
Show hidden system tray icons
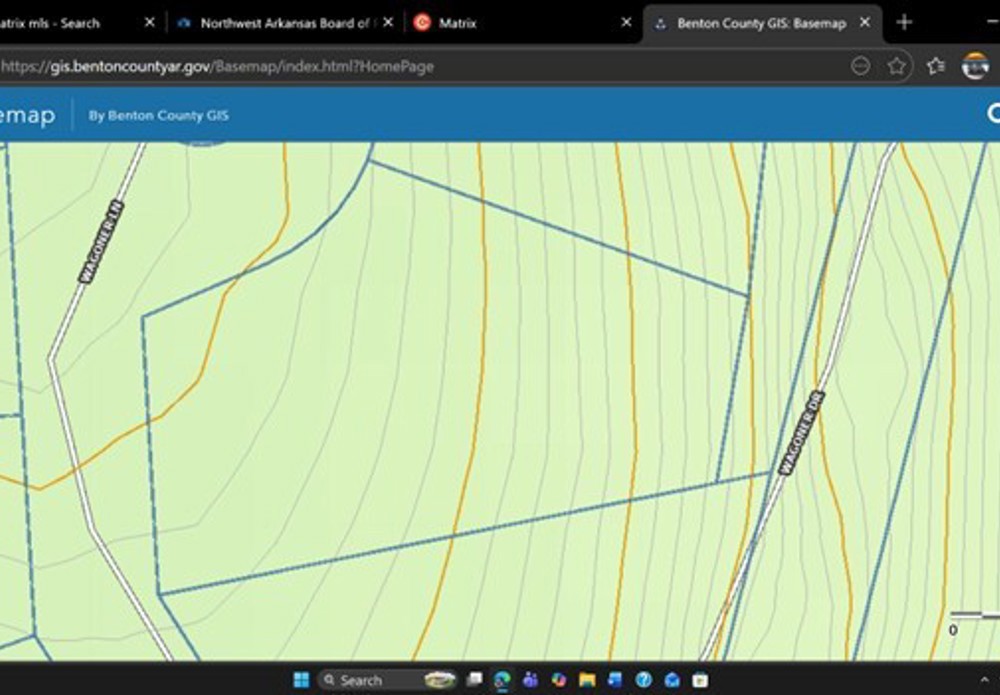point(984,680)
